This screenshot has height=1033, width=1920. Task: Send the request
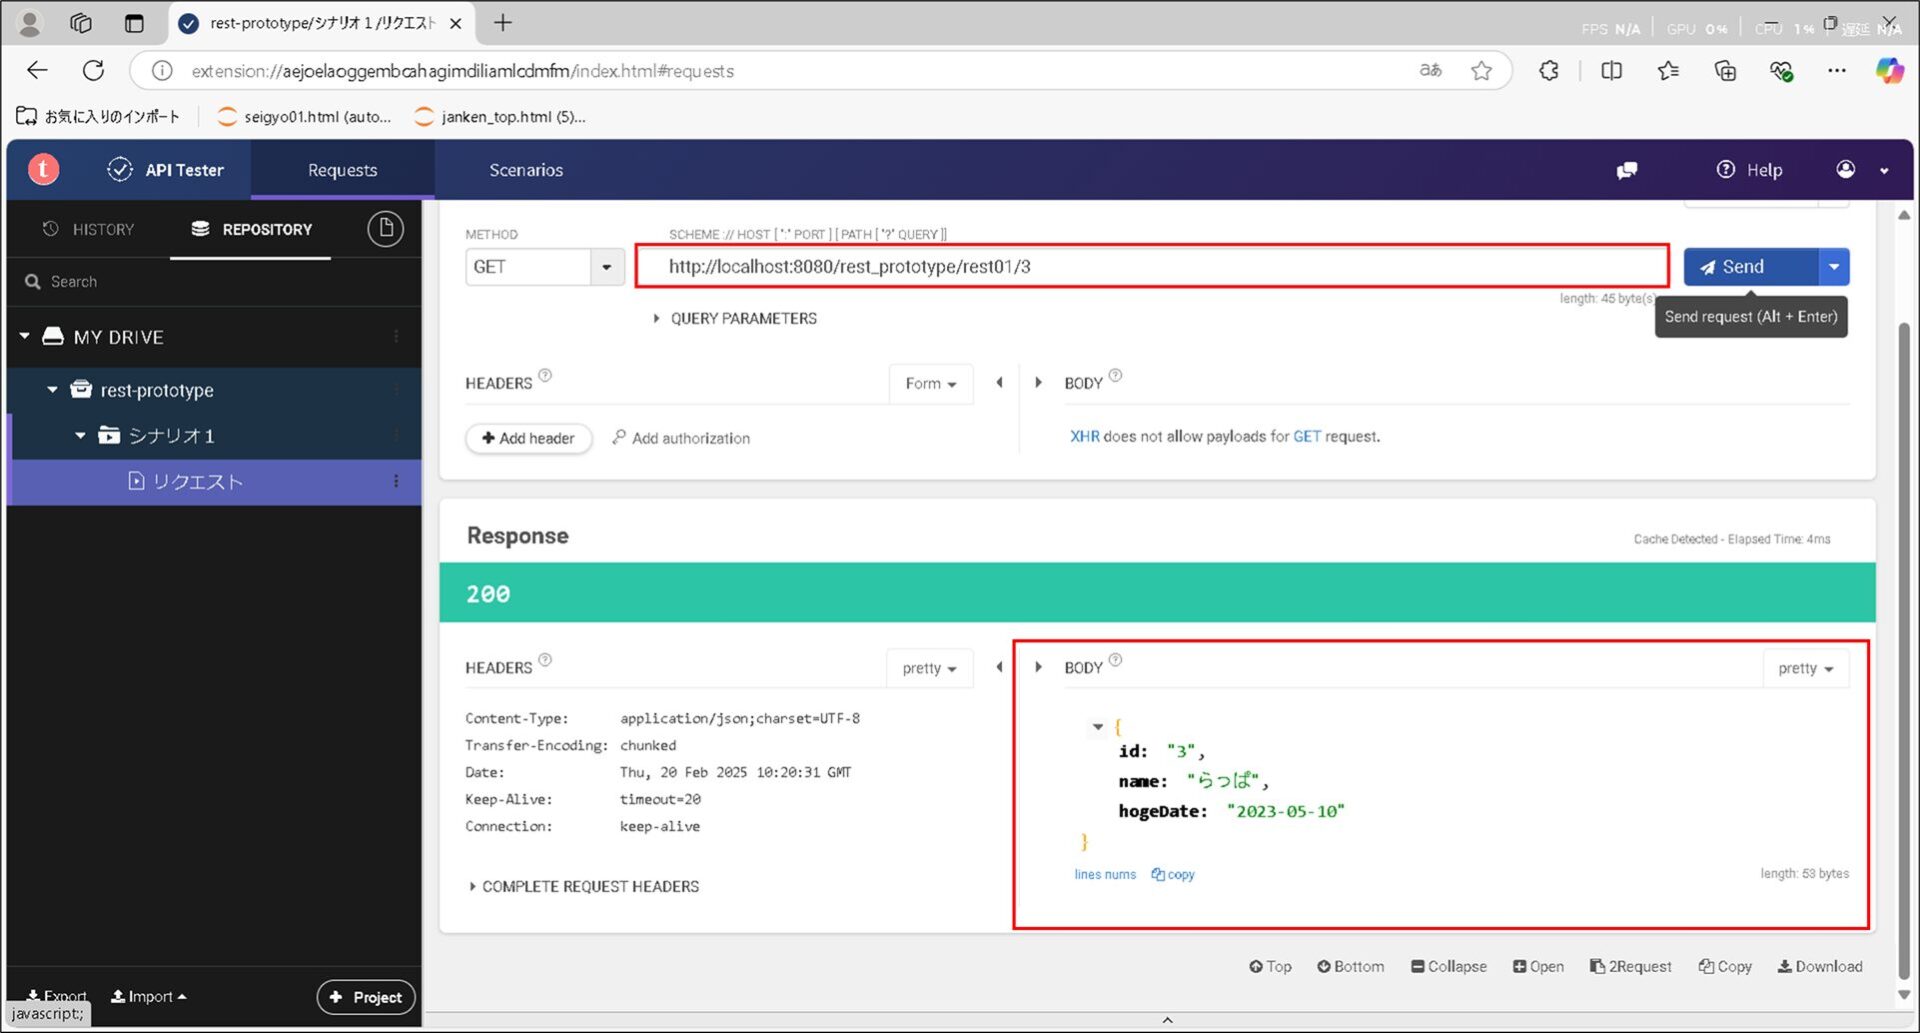[x=1750, y=267]
